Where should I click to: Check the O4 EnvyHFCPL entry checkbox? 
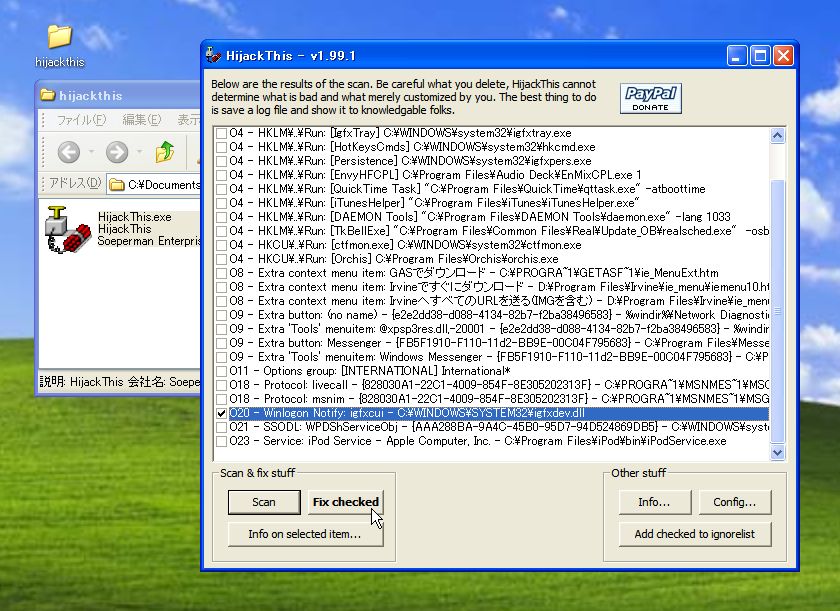click(221, 175)
